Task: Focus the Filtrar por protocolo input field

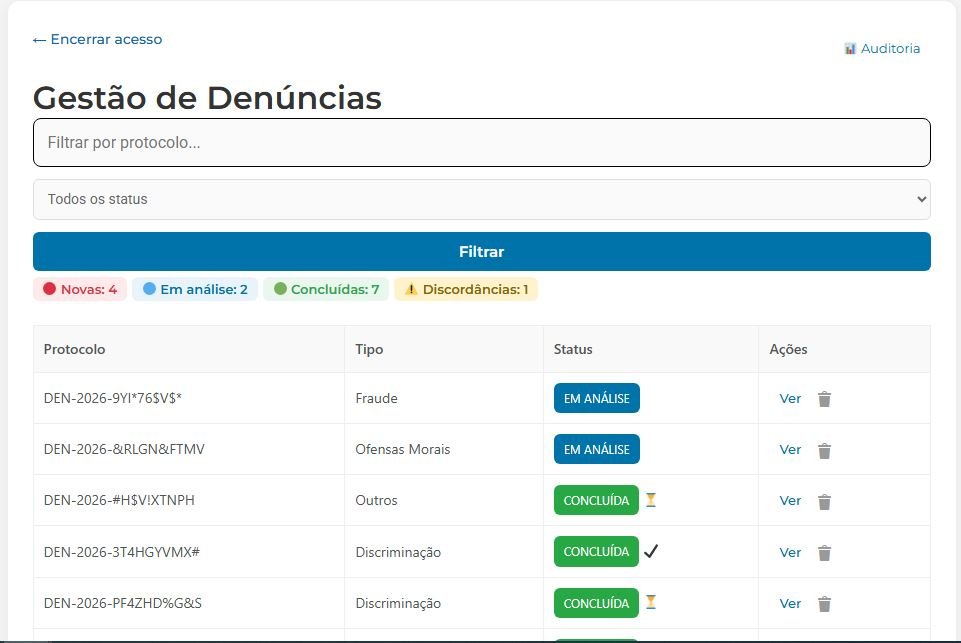Action: click(x=481, y=143)
